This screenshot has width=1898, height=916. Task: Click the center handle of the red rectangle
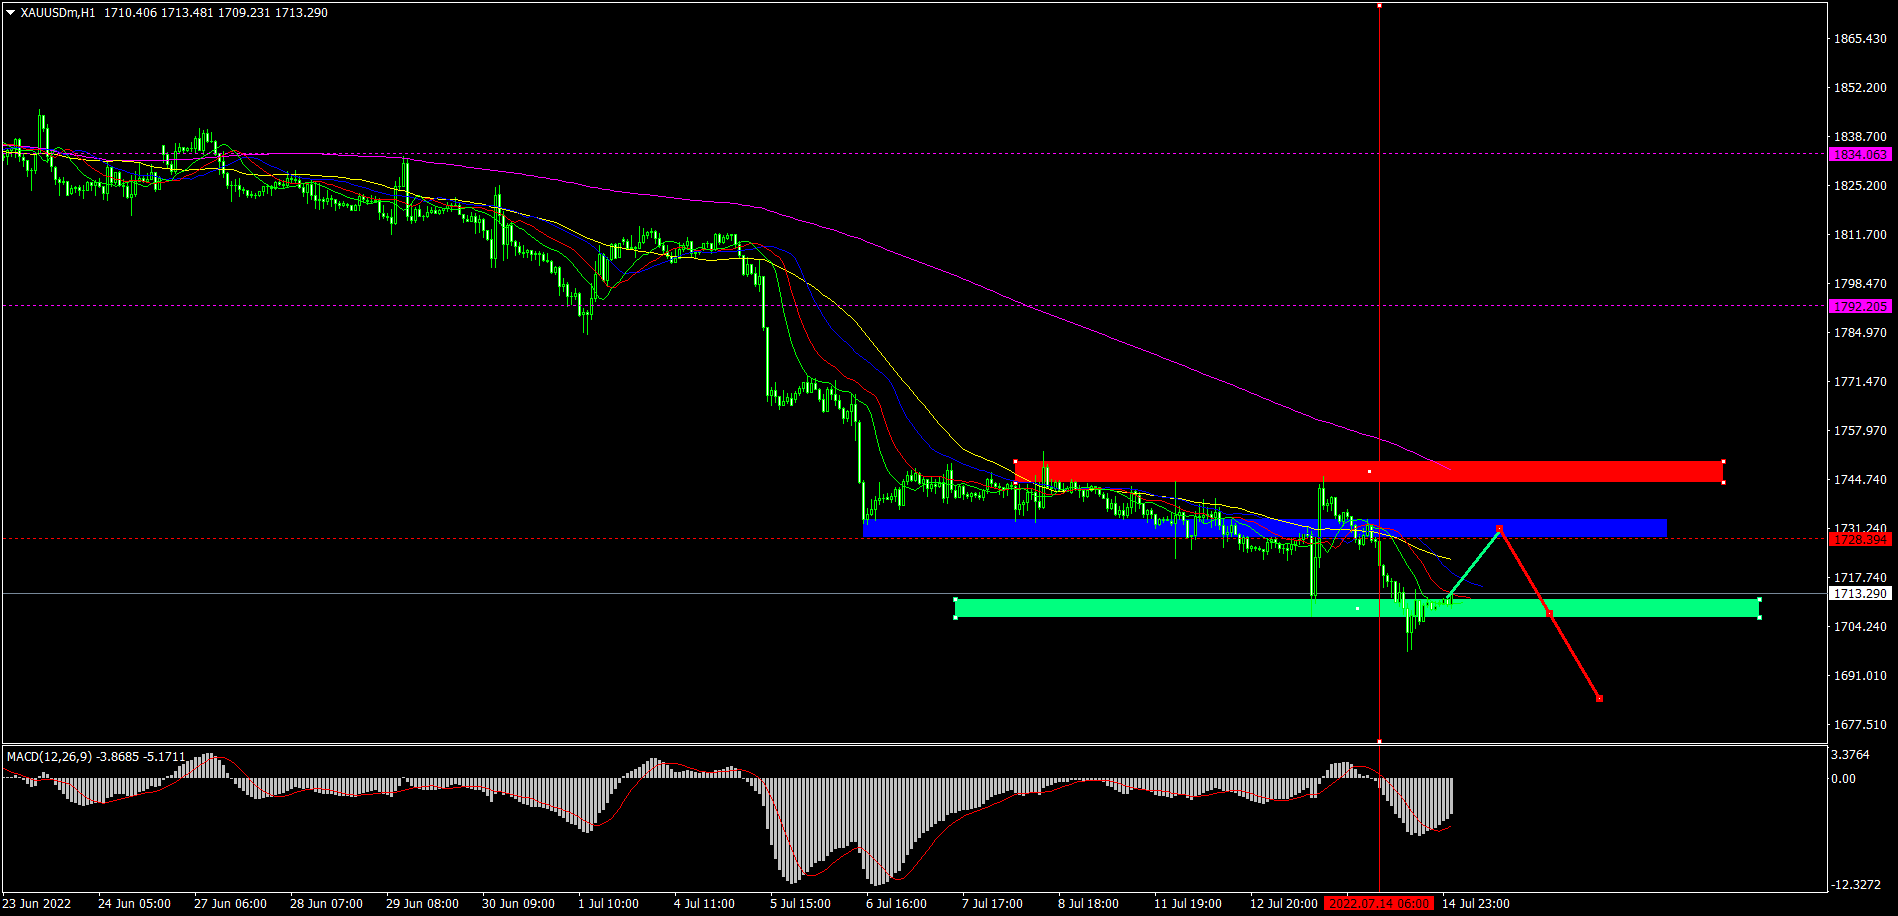coord(1369,471)
